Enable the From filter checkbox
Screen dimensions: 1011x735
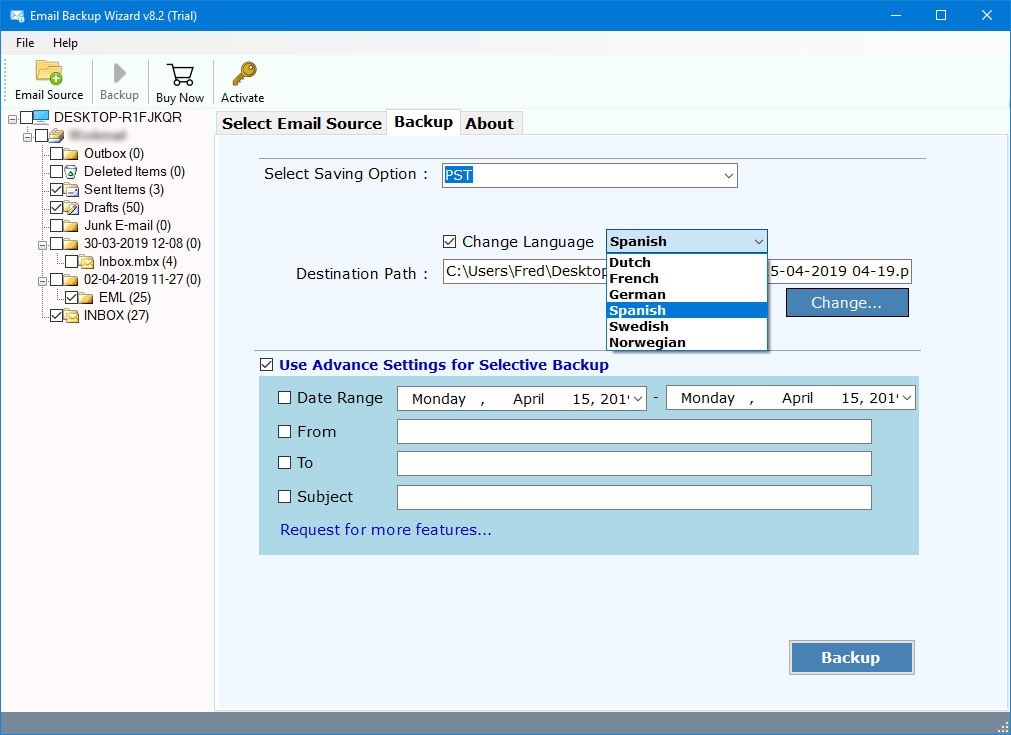click(x=284, y=431)
